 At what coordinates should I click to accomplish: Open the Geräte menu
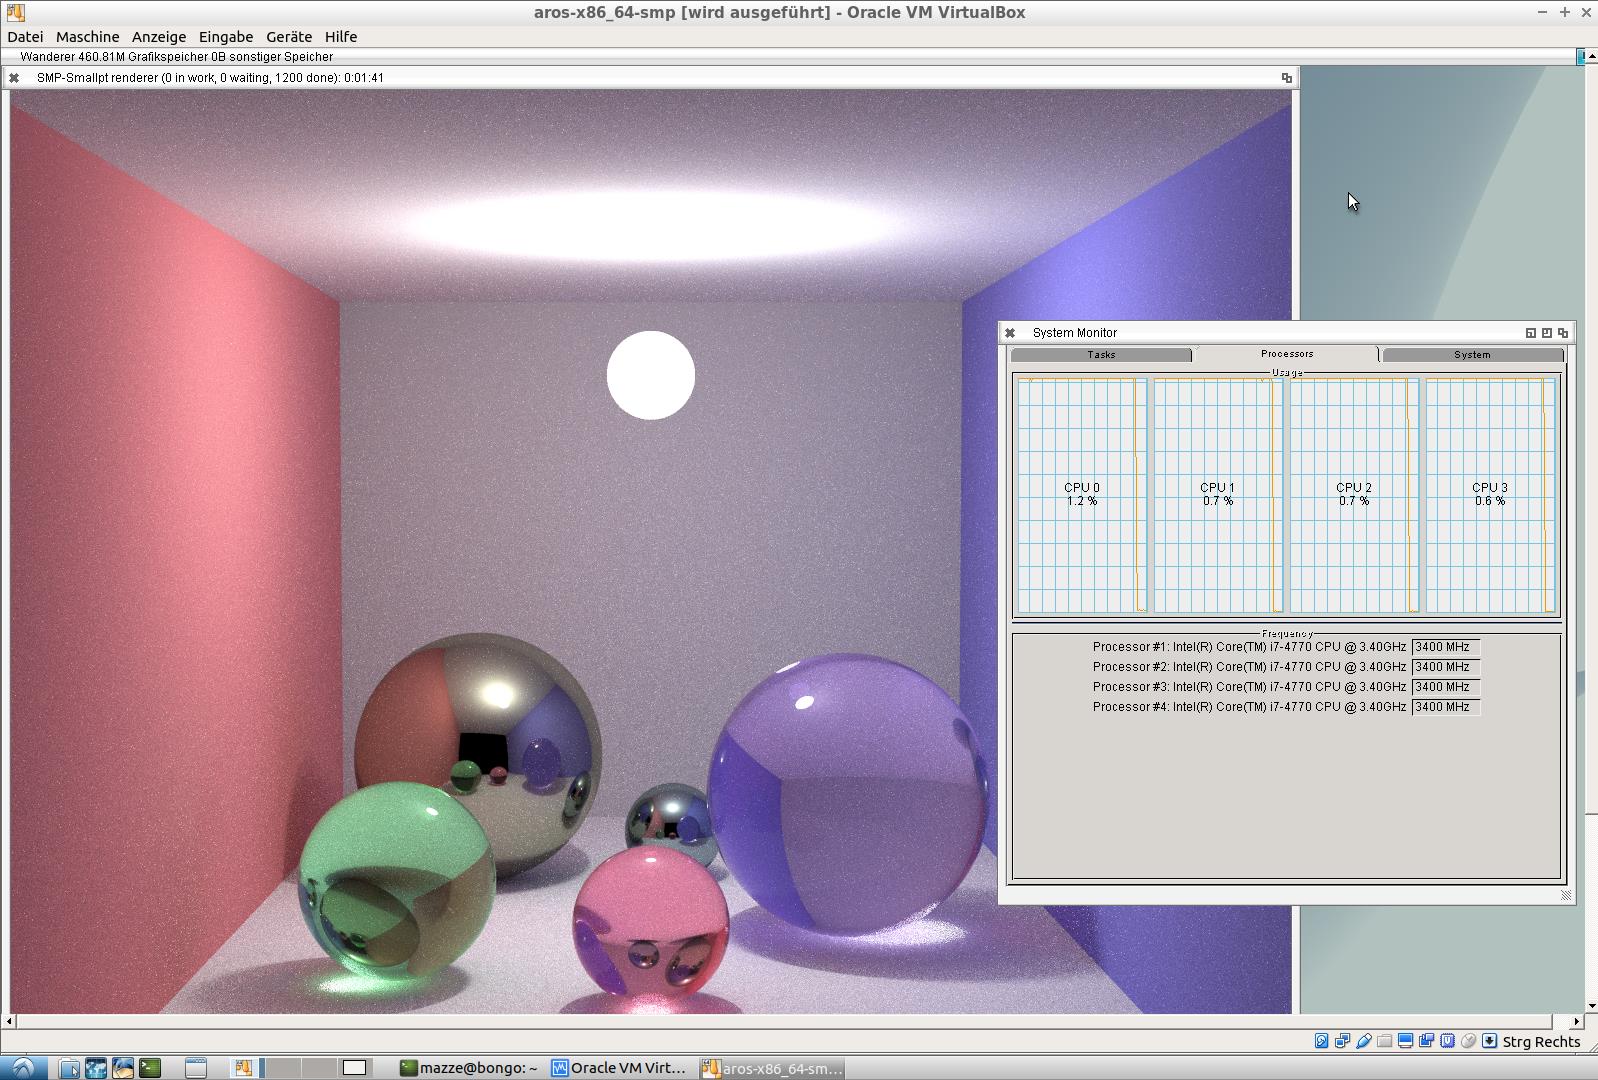[x=288, y=37]
